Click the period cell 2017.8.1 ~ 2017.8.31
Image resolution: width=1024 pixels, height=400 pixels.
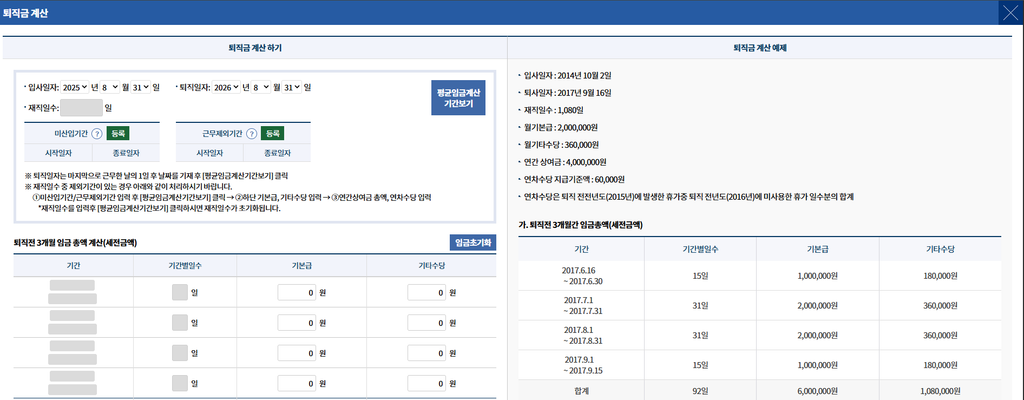click(x=582, y=335)
